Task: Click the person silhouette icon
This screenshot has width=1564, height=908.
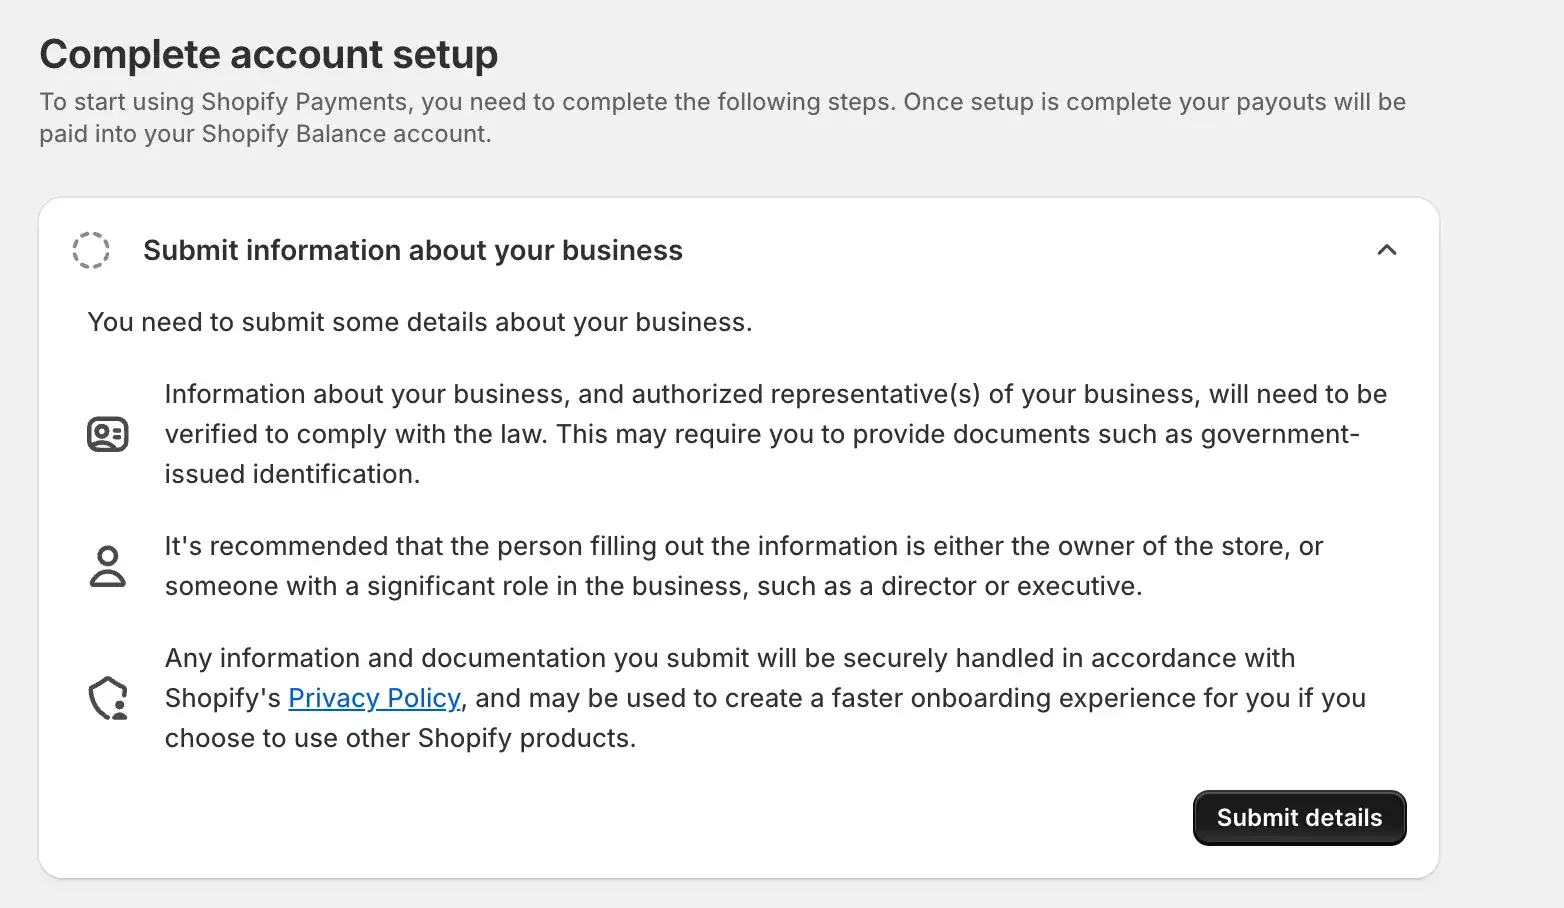Action: click(108, 566)
